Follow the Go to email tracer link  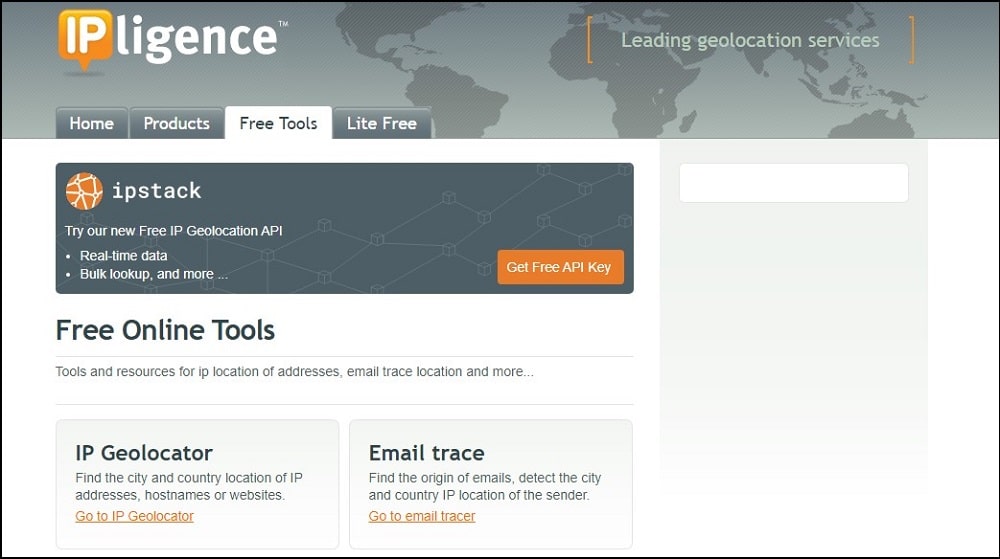point(422,516)
